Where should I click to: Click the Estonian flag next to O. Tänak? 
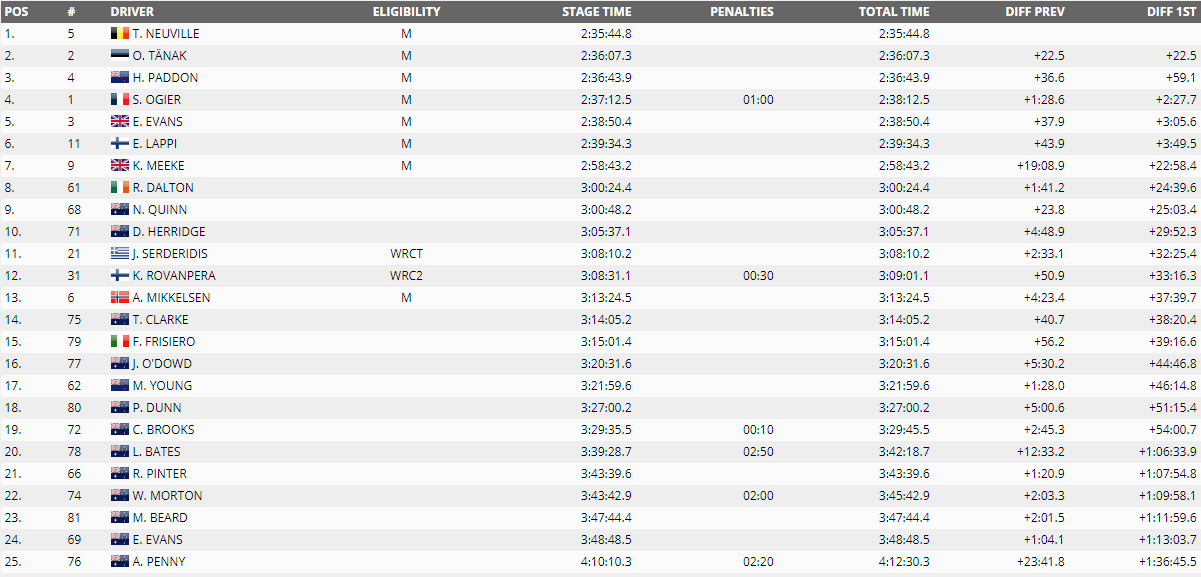[x=119, y=55]
